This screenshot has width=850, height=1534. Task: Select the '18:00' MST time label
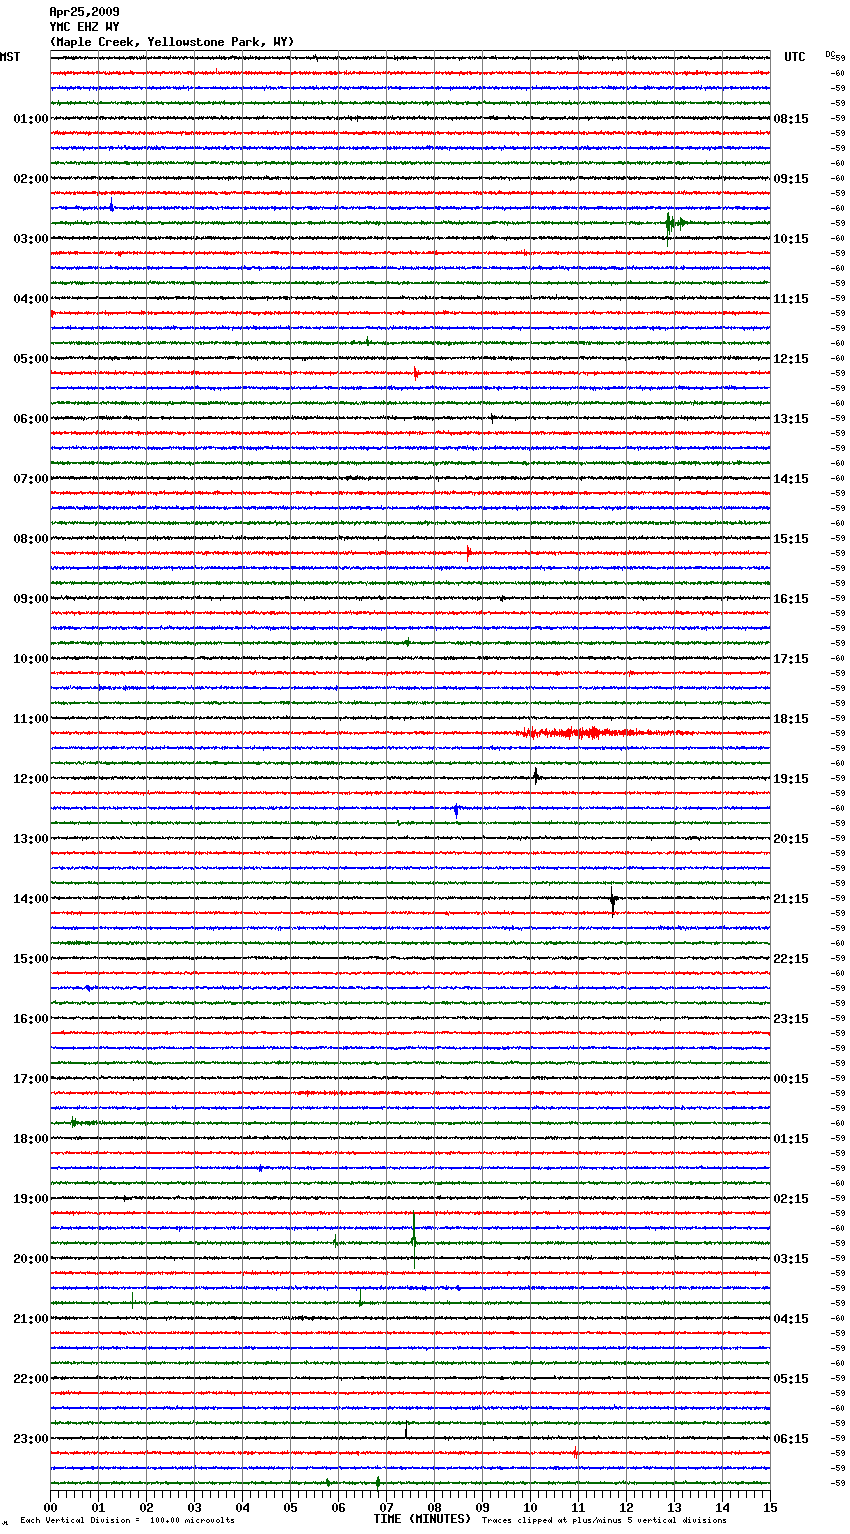pyautogui.click(x=31, y=1139)
